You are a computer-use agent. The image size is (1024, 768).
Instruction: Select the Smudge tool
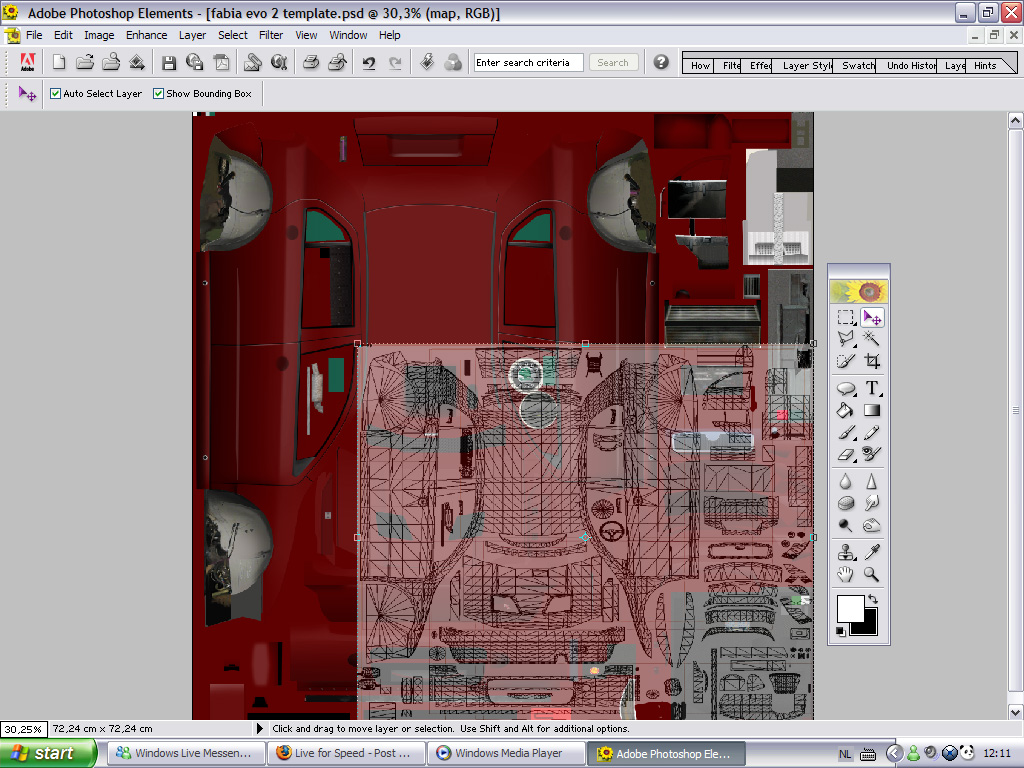872,504
